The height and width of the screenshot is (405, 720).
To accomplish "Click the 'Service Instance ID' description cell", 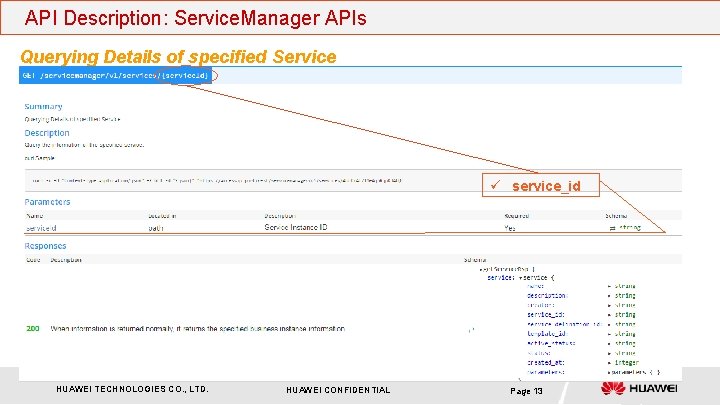I will (296, 227).
